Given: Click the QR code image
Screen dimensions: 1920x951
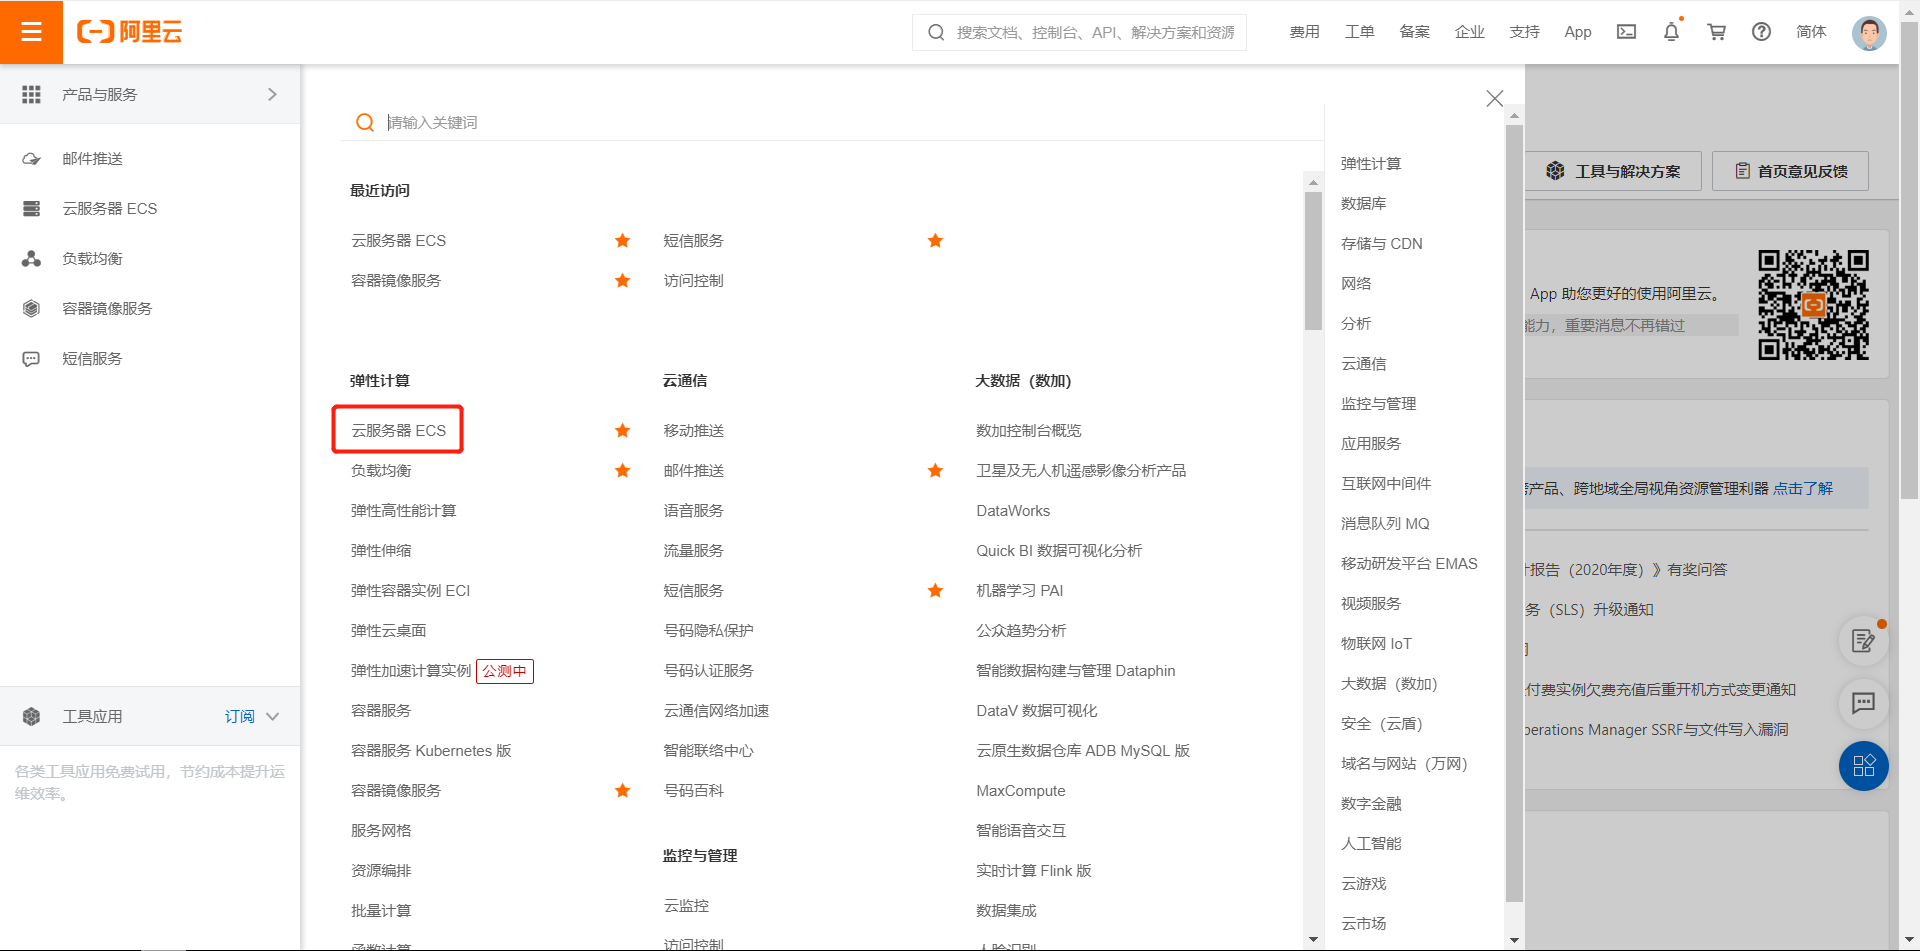Looking at the screenshot, I should (x=1813, y=305).
